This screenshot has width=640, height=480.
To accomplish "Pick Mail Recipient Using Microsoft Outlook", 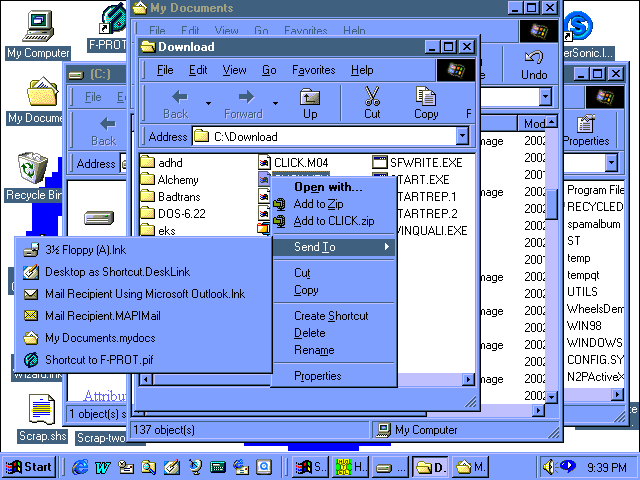I will [144, 294].
